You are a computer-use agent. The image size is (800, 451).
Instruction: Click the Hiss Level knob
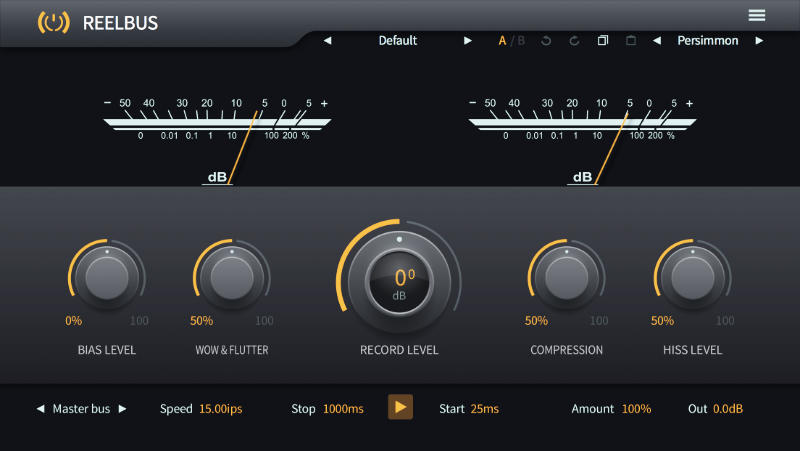coord(692,278)
